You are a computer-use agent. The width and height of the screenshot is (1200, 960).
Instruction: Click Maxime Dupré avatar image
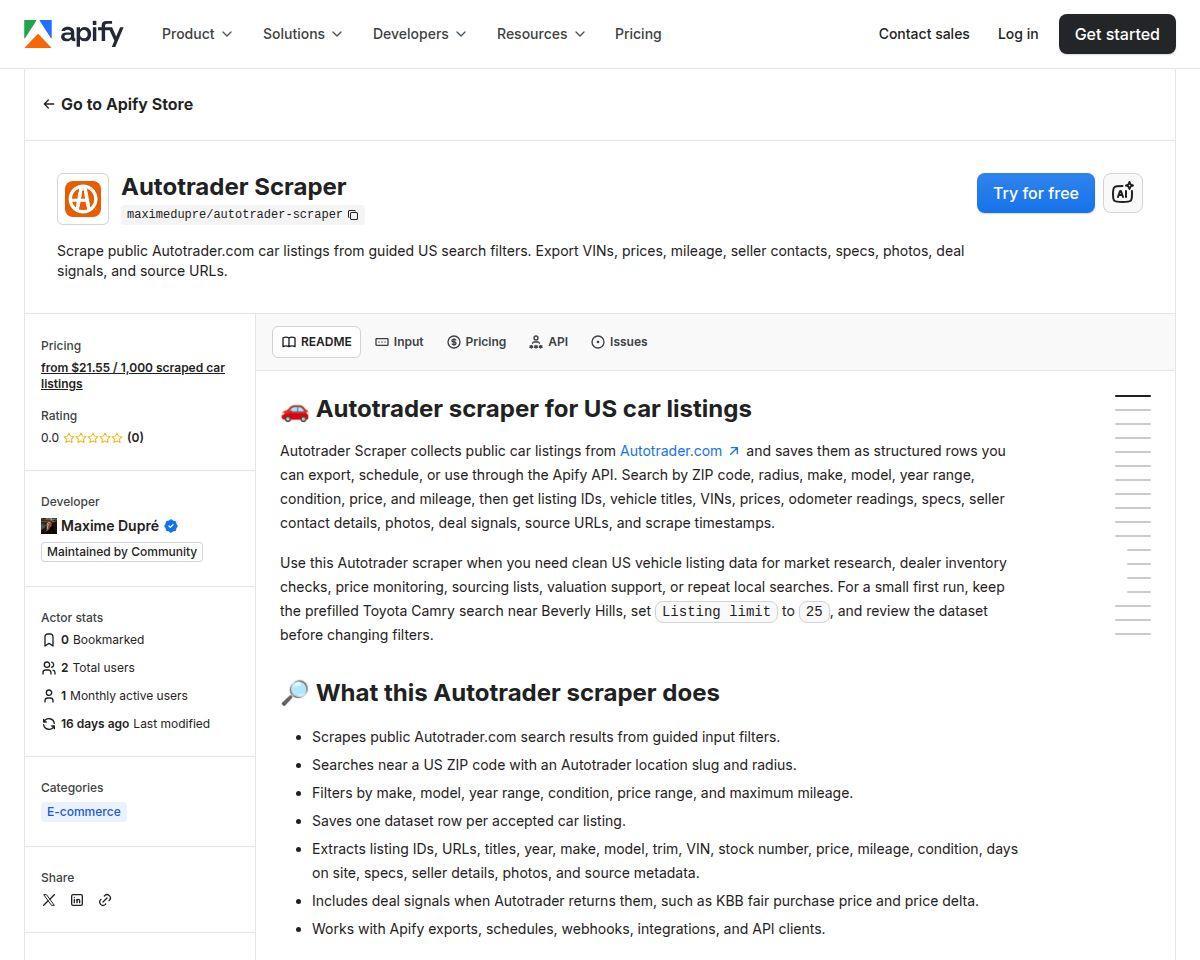[x=49, y=526]
